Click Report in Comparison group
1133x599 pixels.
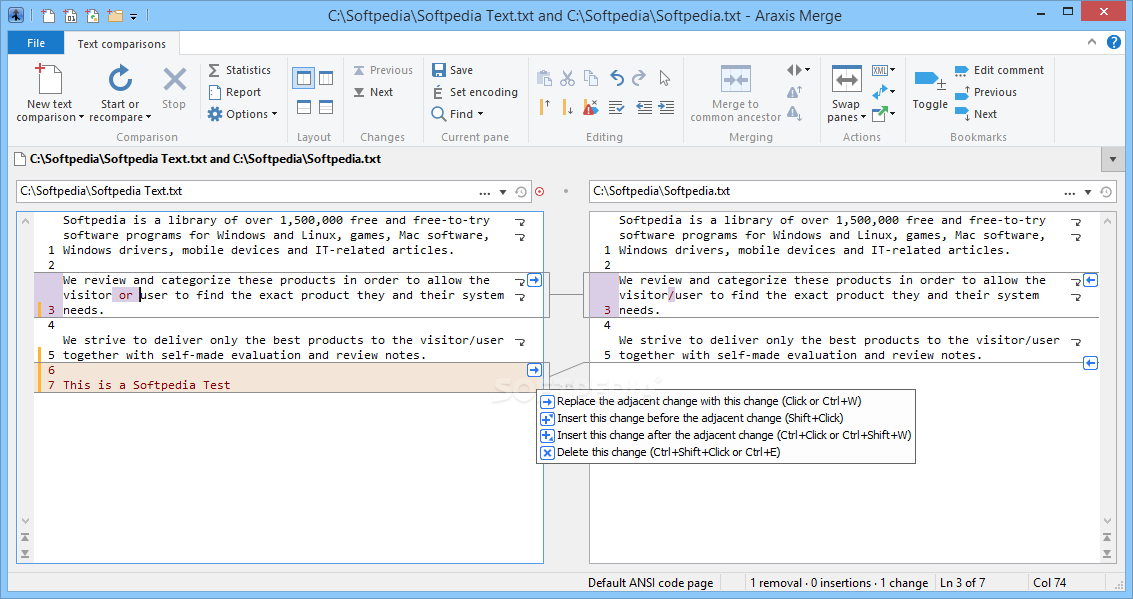pyautogui.click(x=234, y=92)
